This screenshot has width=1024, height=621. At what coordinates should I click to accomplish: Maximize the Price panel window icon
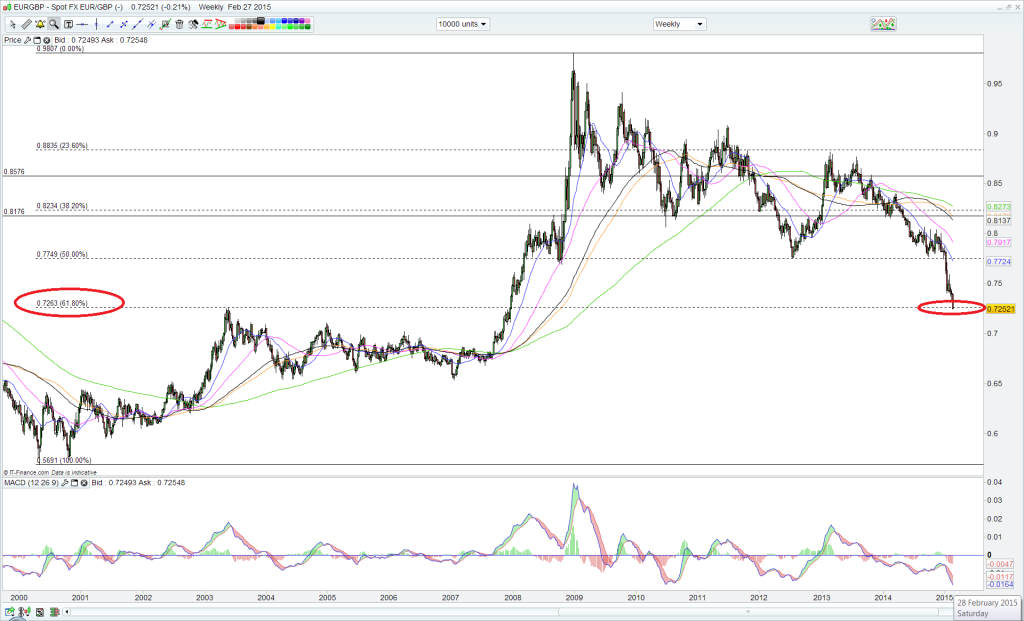(x=37, y=40)
